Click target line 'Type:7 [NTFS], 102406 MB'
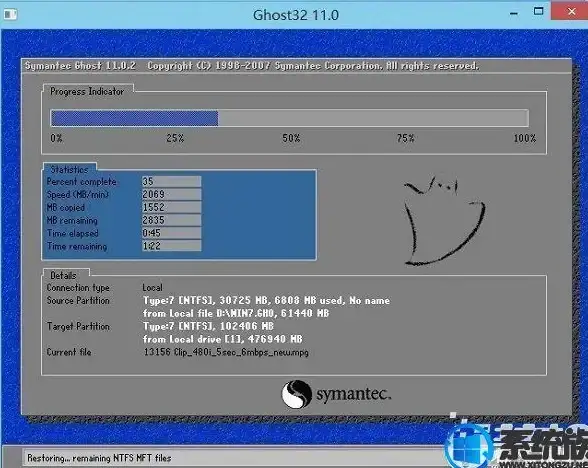 (x=208, y=326)
